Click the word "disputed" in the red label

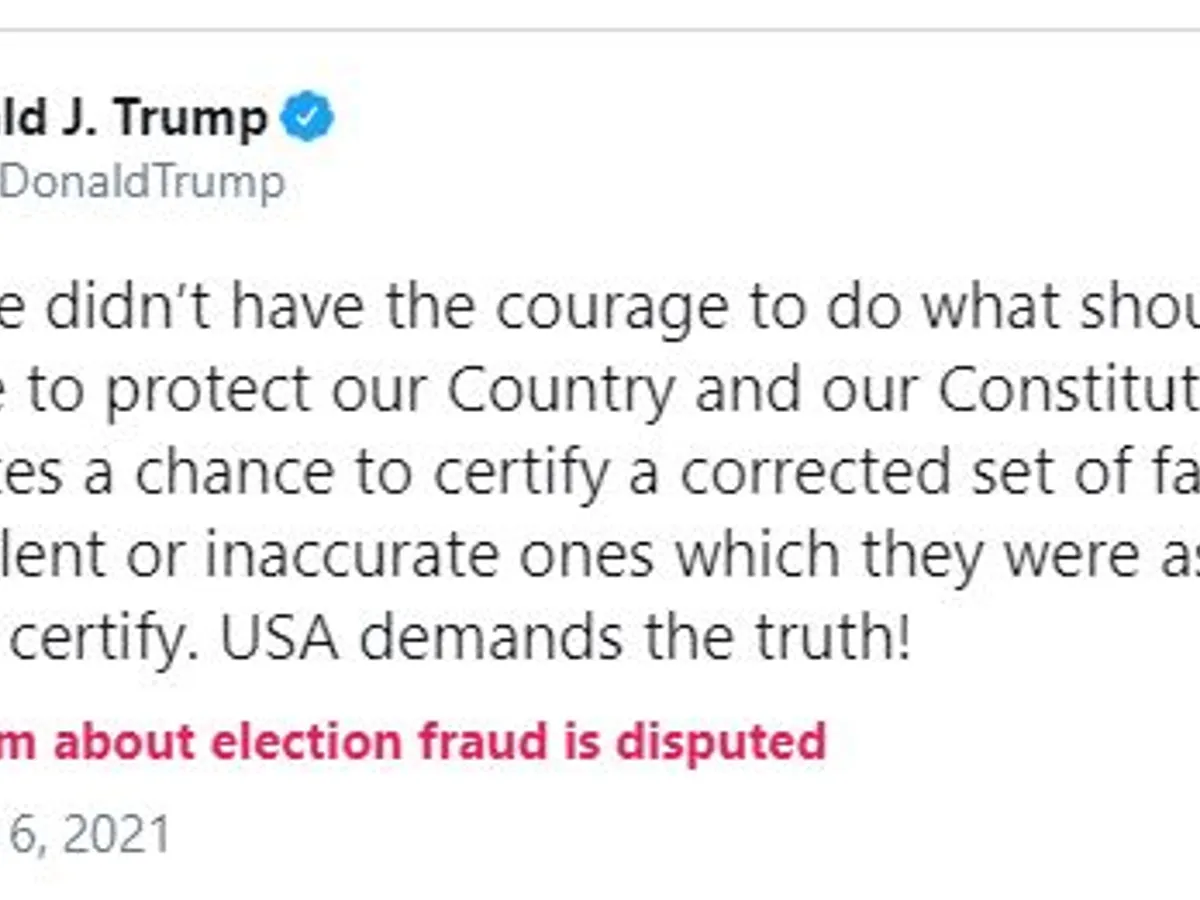[x=721, y=742]
